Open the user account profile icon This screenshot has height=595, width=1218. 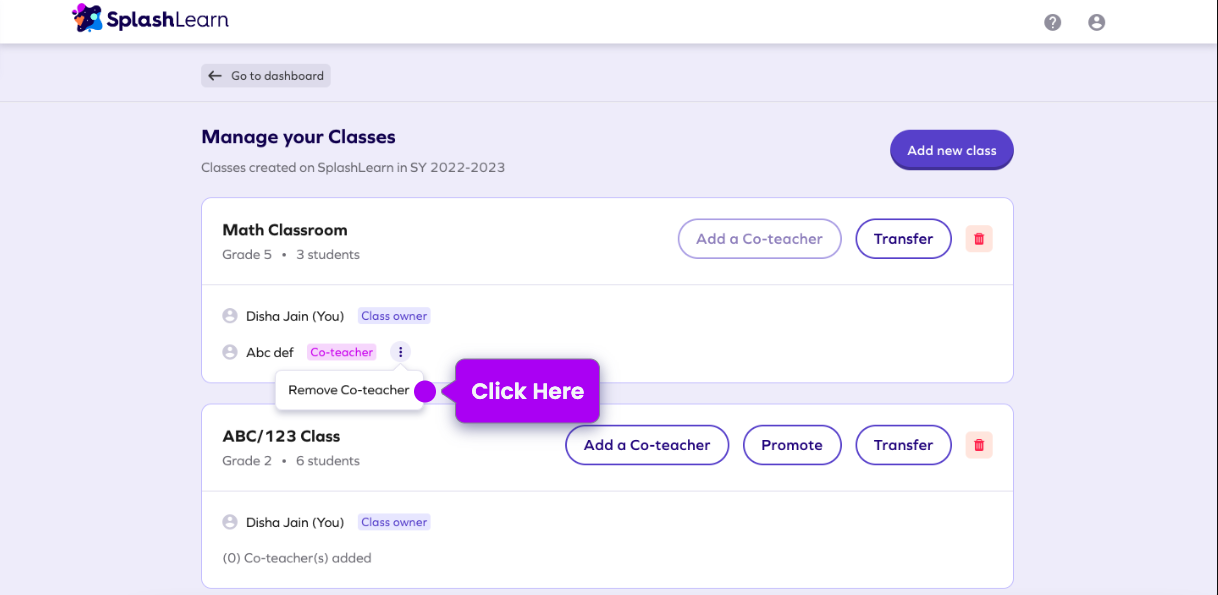tap(1096, 22)
